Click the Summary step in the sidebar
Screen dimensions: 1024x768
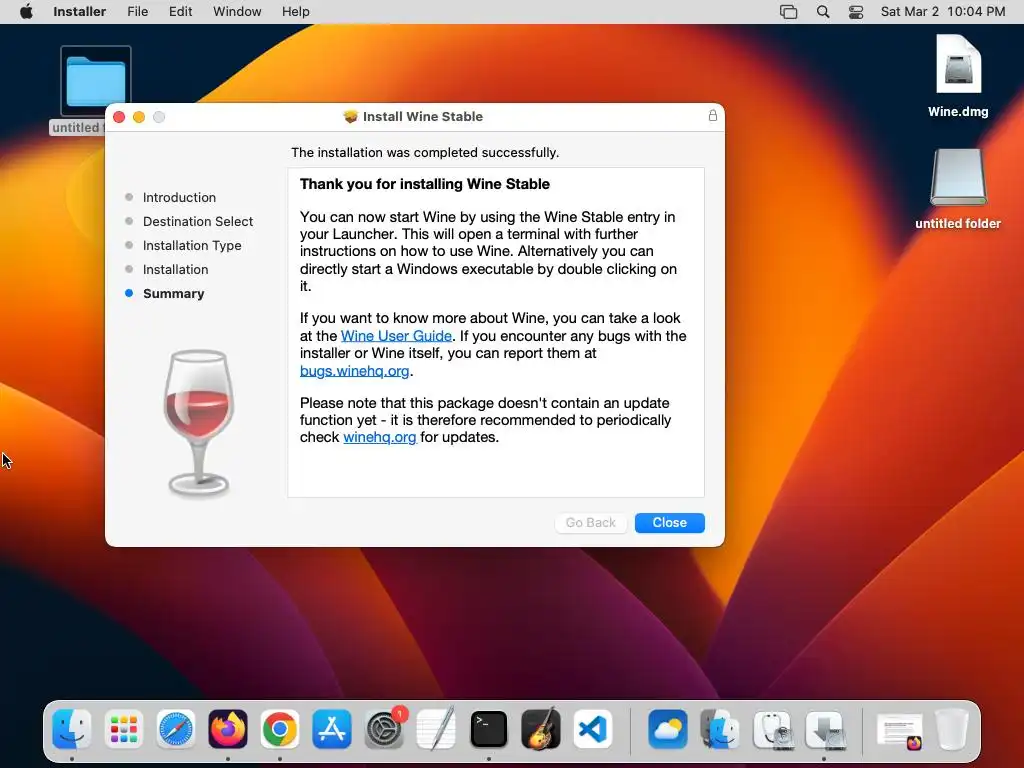click(x=173, y=294)
